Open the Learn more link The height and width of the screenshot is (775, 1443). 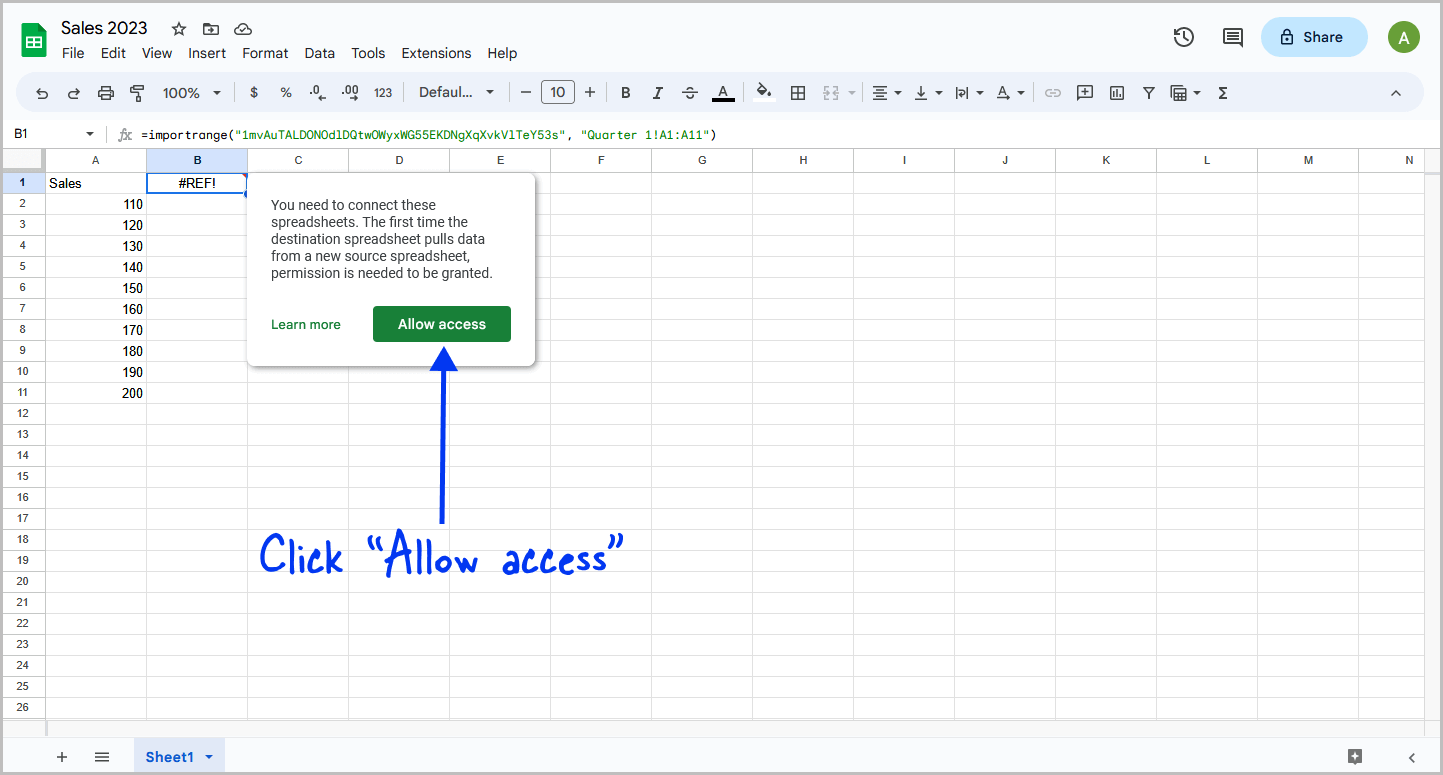[306, 324]
